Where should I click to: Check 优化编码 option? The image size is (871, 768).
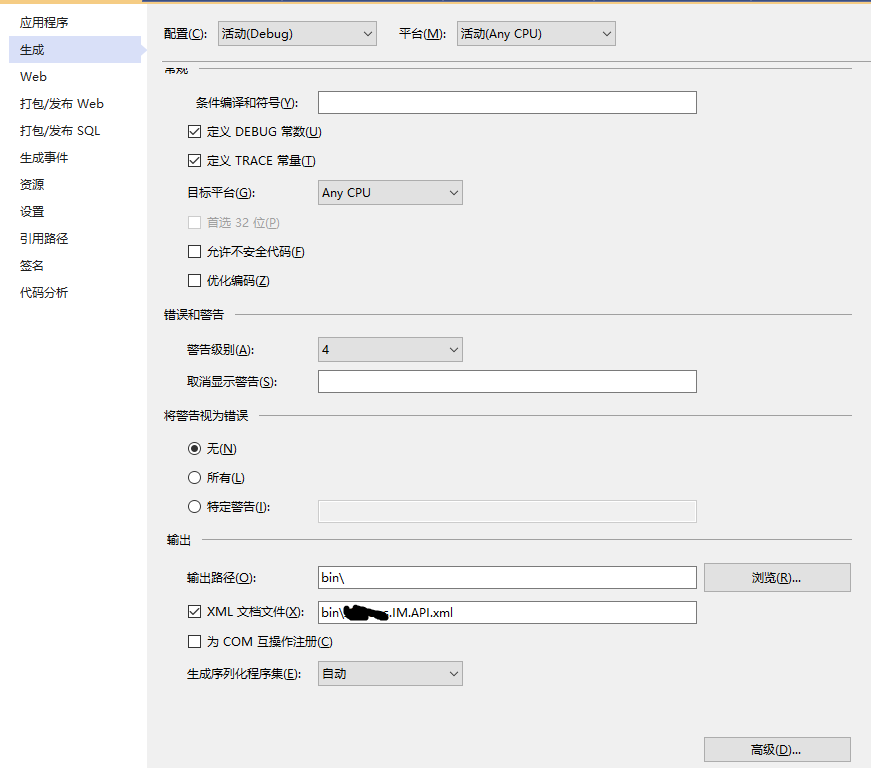tap(194, 280)
